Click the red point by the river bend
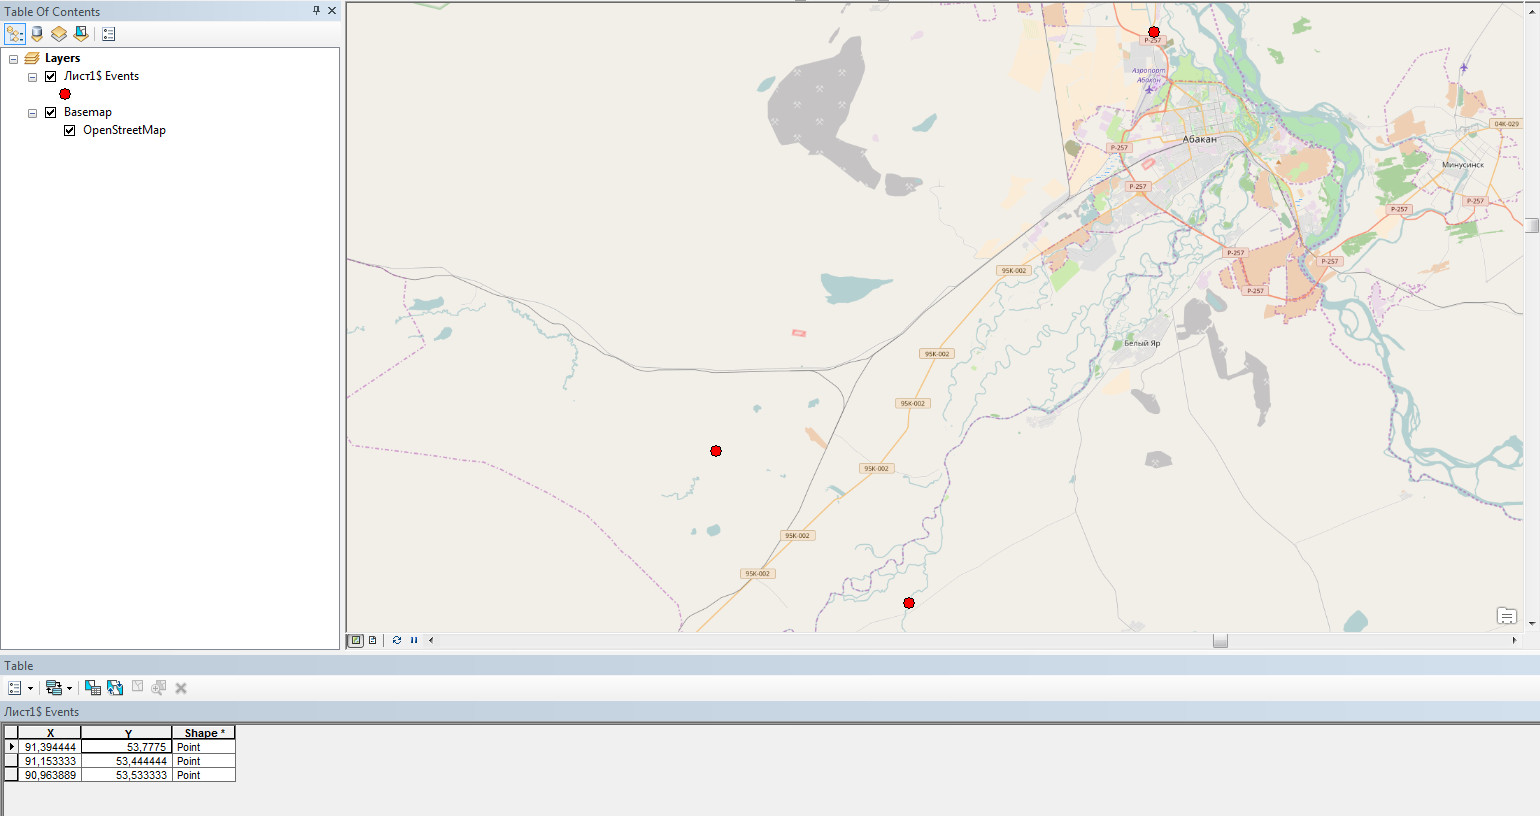The image size is (1540, 816). pyautogui.click(x=909, y=603)
